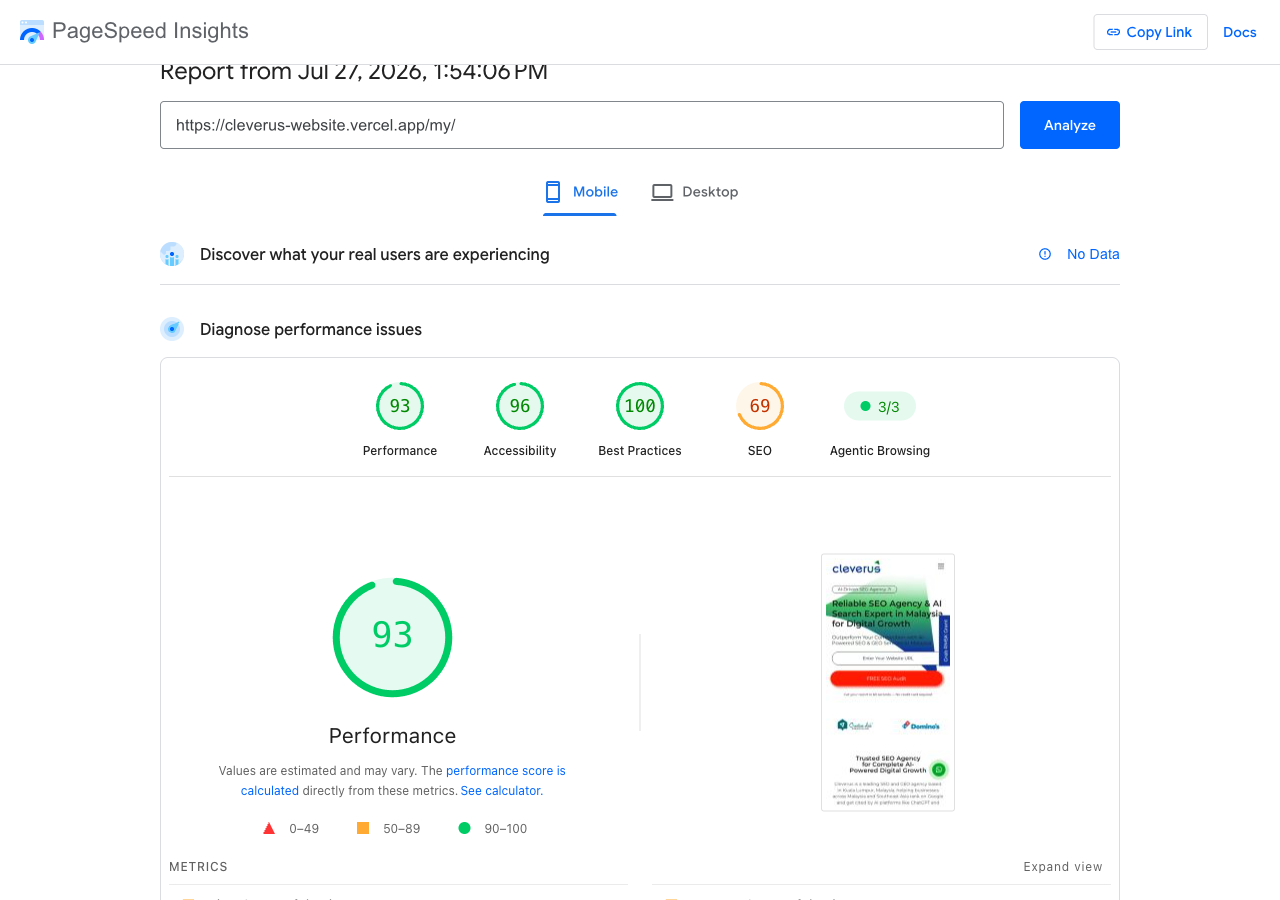Click the Diagnose performance issues heading
Viewport: 1280px width, 900px height.
coord(311,329)
